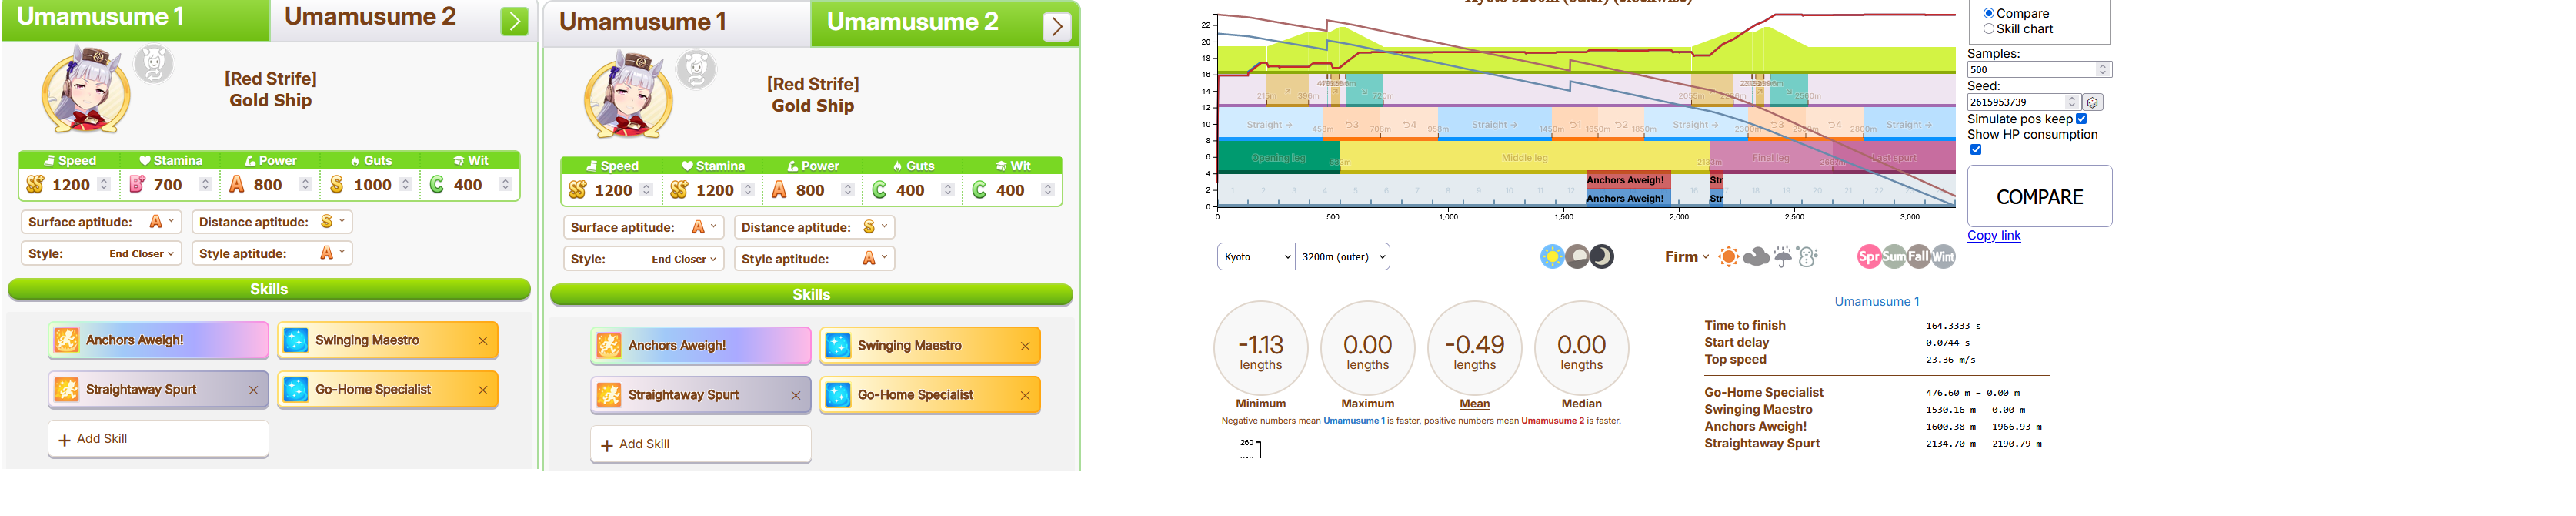Select the Skill chart radio button
The height and width of the screenshot is (516, 2576).
(1989, 29)
